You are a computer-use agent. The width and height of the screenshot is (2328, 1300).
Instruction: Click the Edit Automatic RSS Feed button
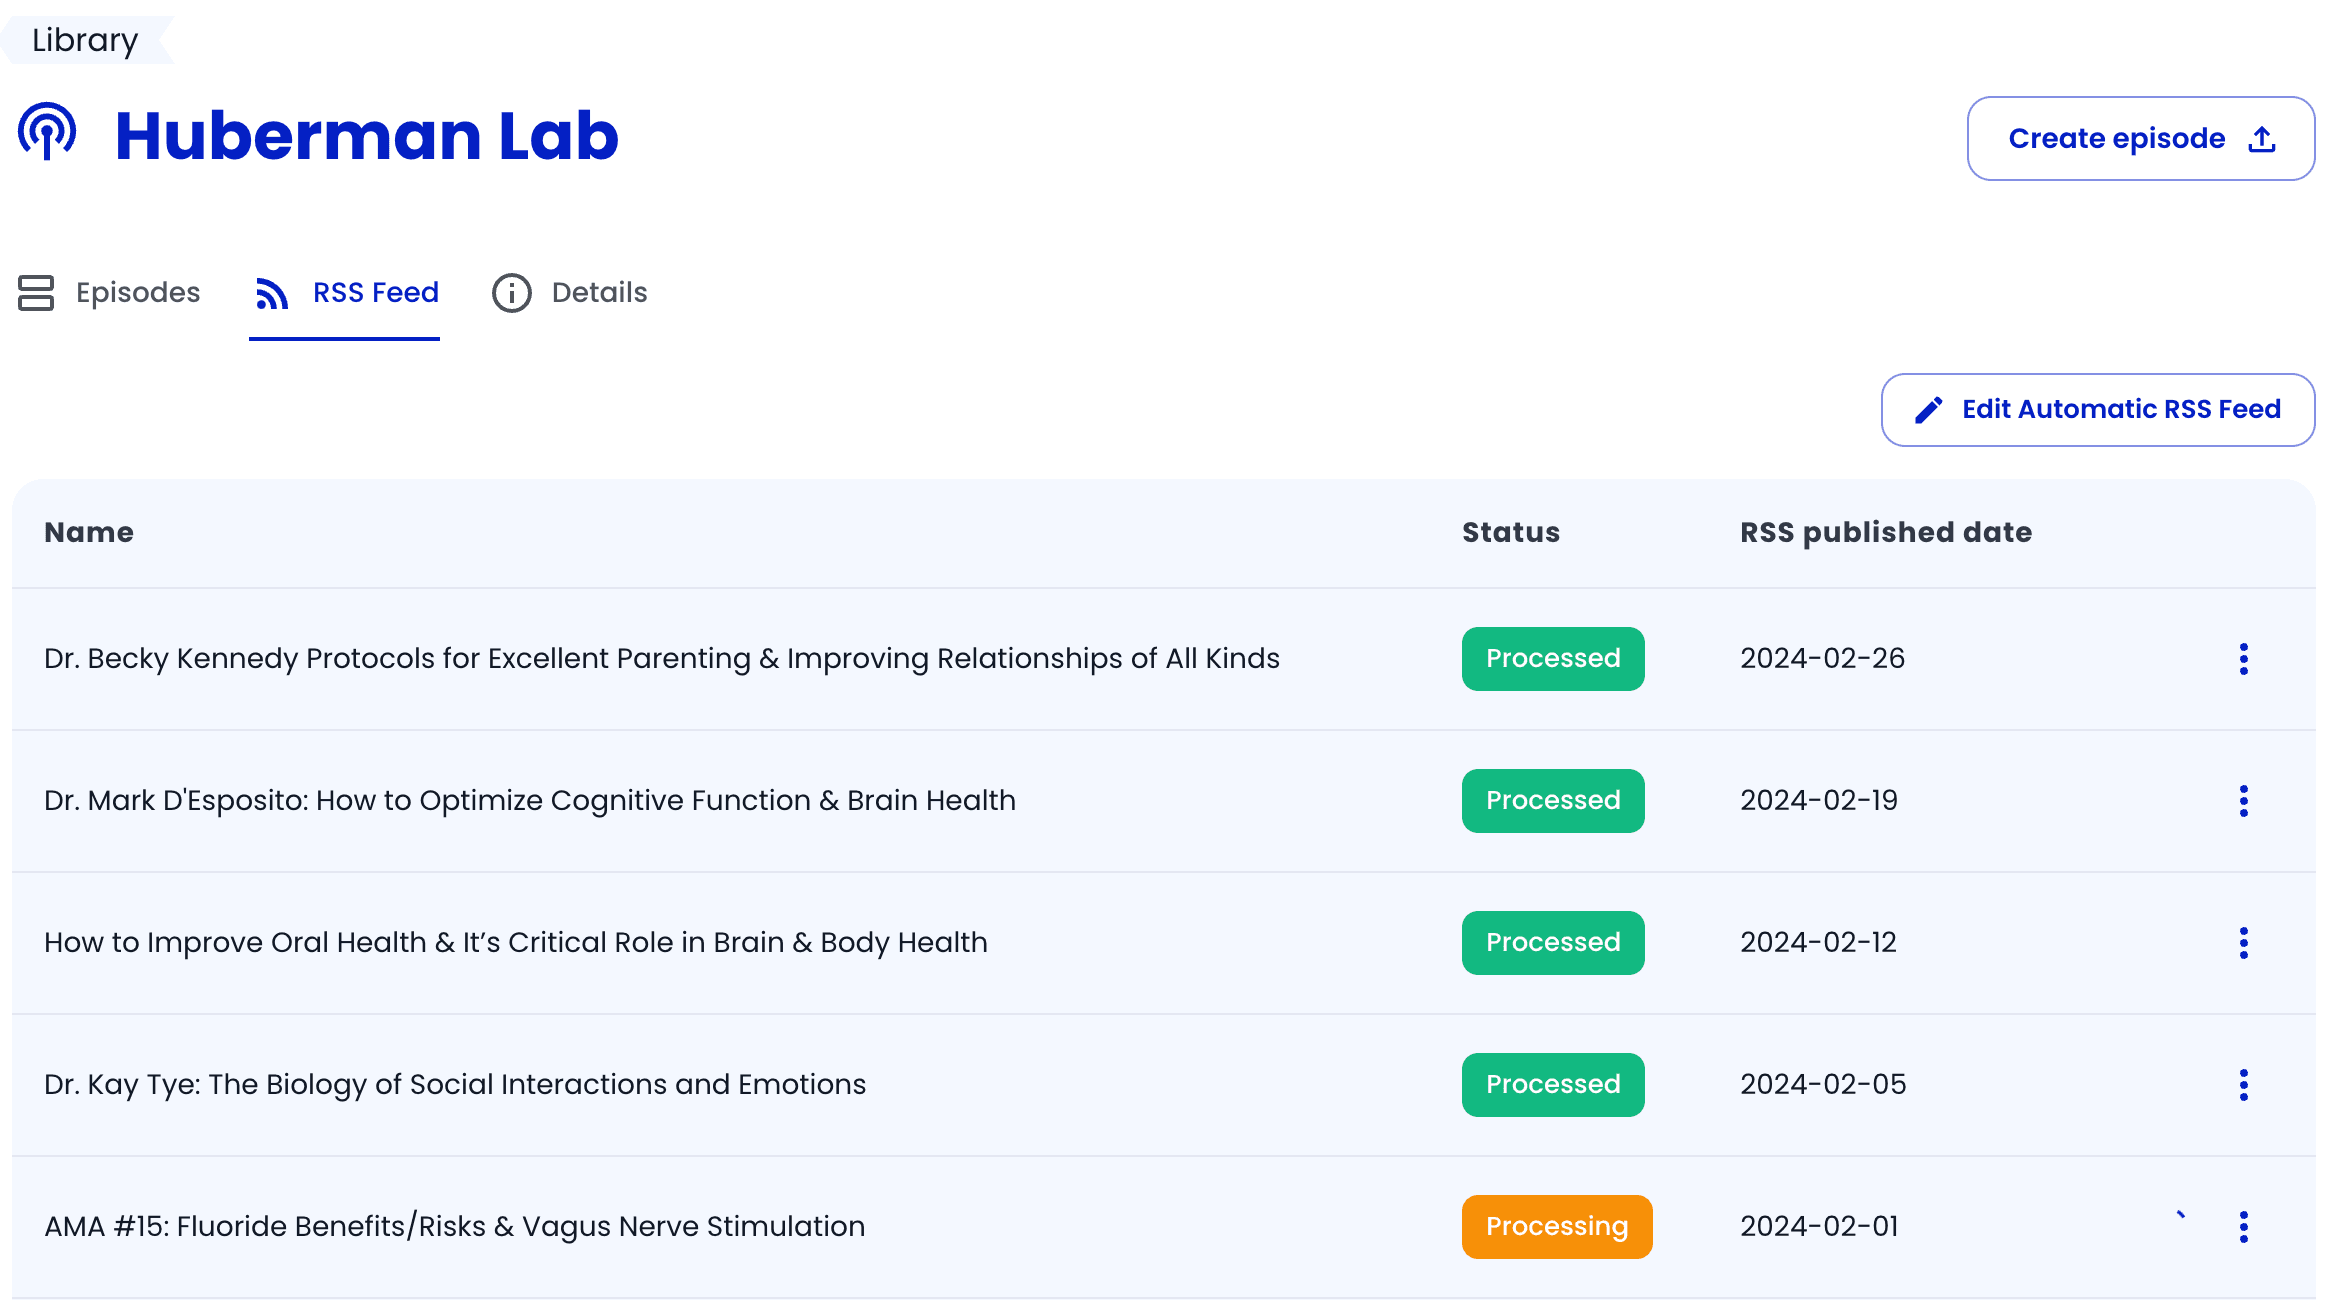click(x=2098, y=409)
